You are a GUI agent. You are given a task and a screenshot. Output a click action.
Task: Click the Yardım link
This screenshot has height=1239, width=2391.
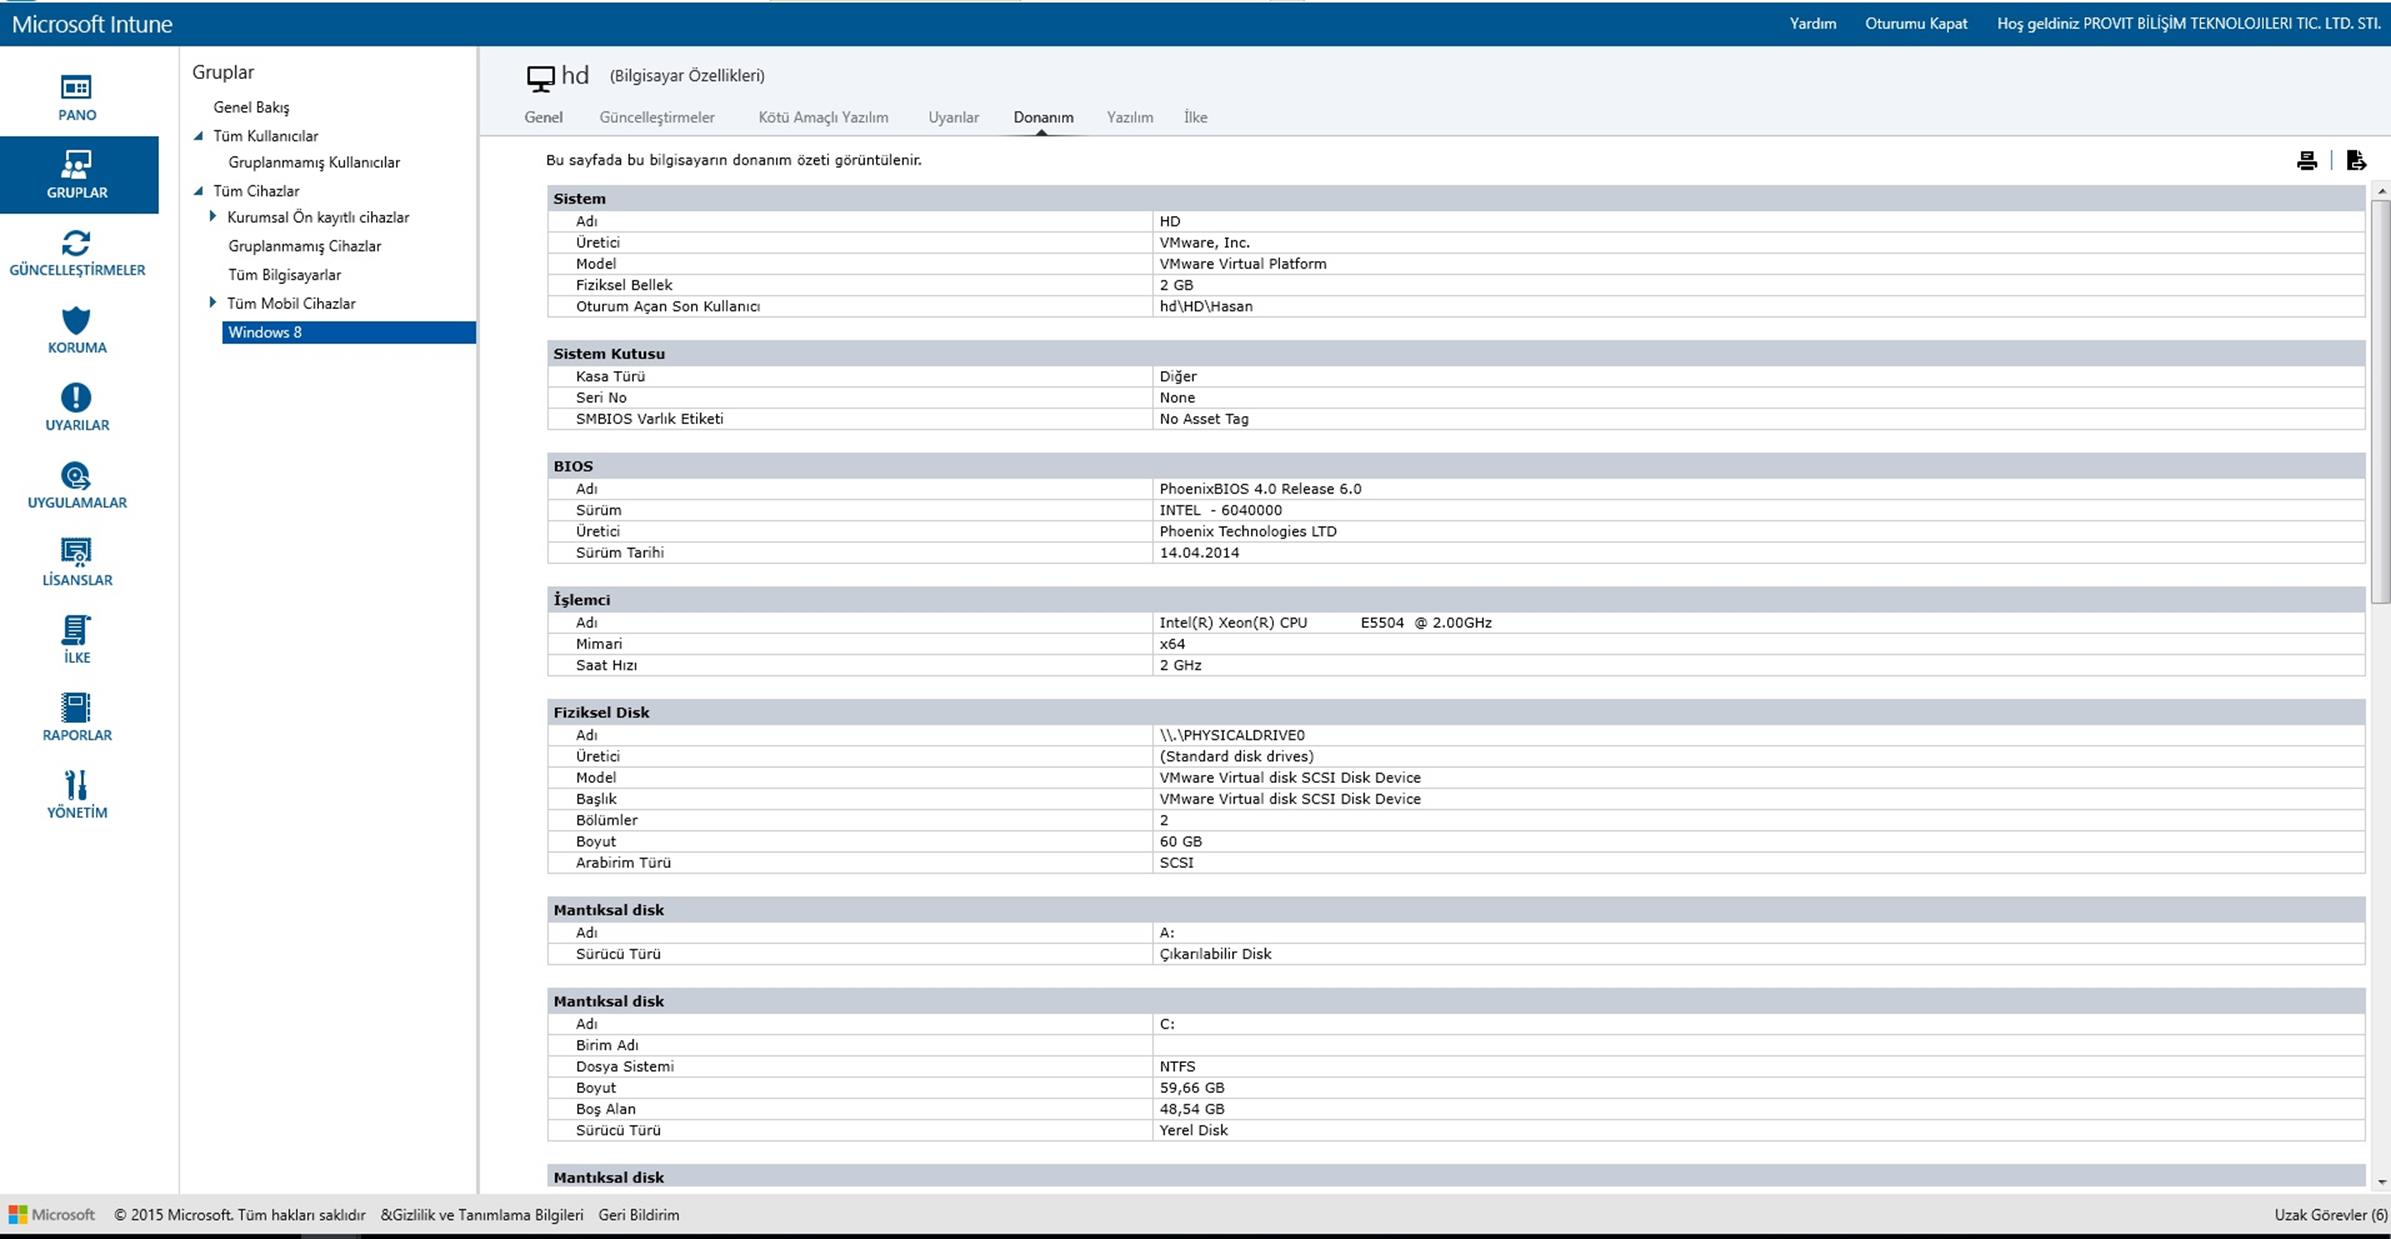click(x=1812, y=24)
